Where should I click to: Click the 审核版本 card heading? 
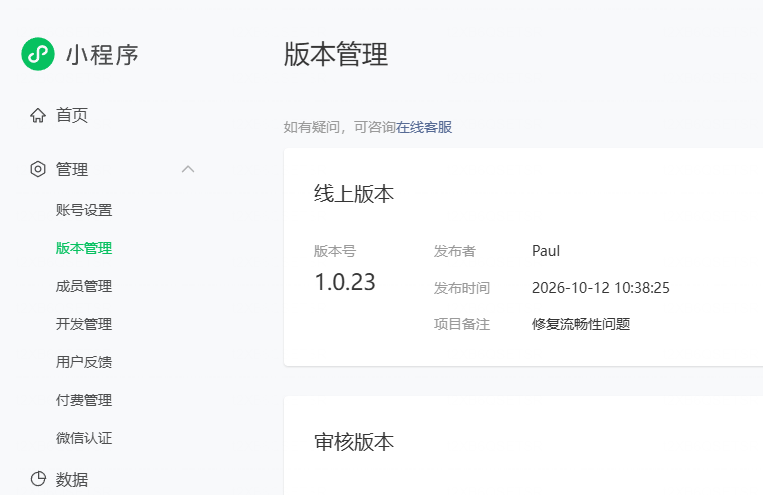(x=354, y=442)
